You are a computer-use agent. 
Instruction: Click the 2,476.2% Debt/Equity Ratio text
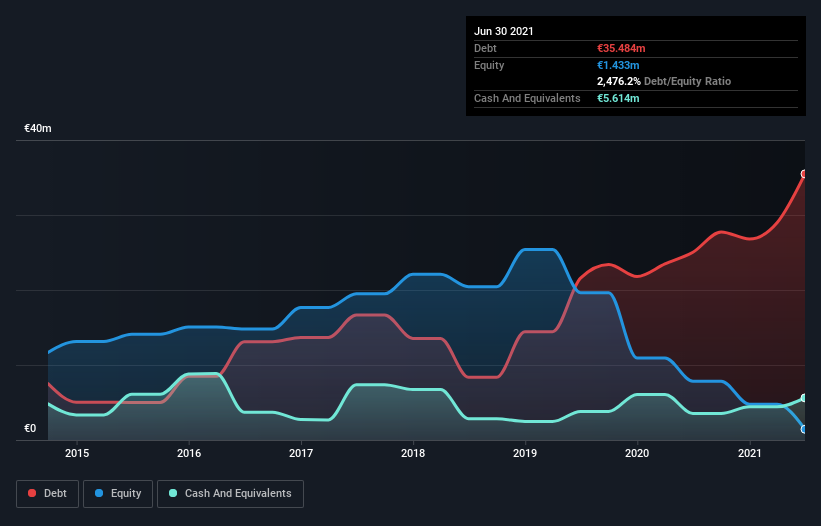pos(664,82)
